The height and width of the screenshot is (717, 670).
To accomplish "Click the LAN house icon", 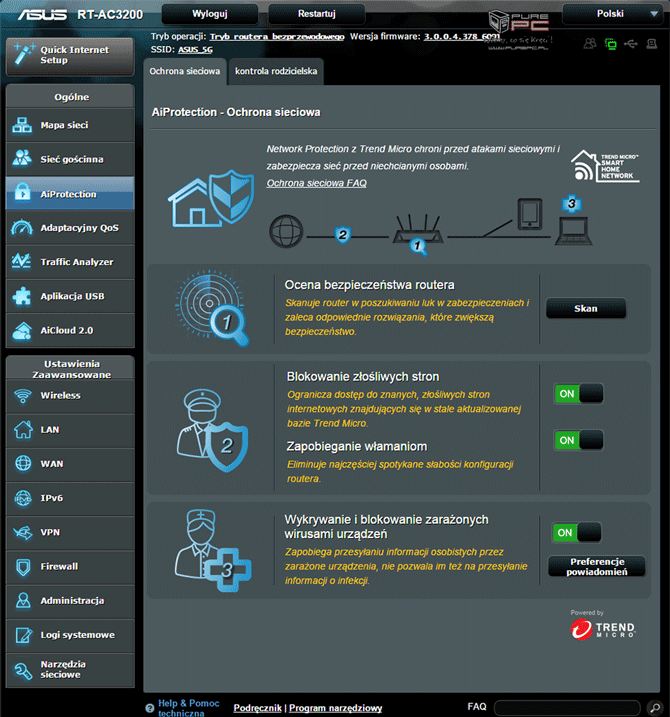I will 22,430.
